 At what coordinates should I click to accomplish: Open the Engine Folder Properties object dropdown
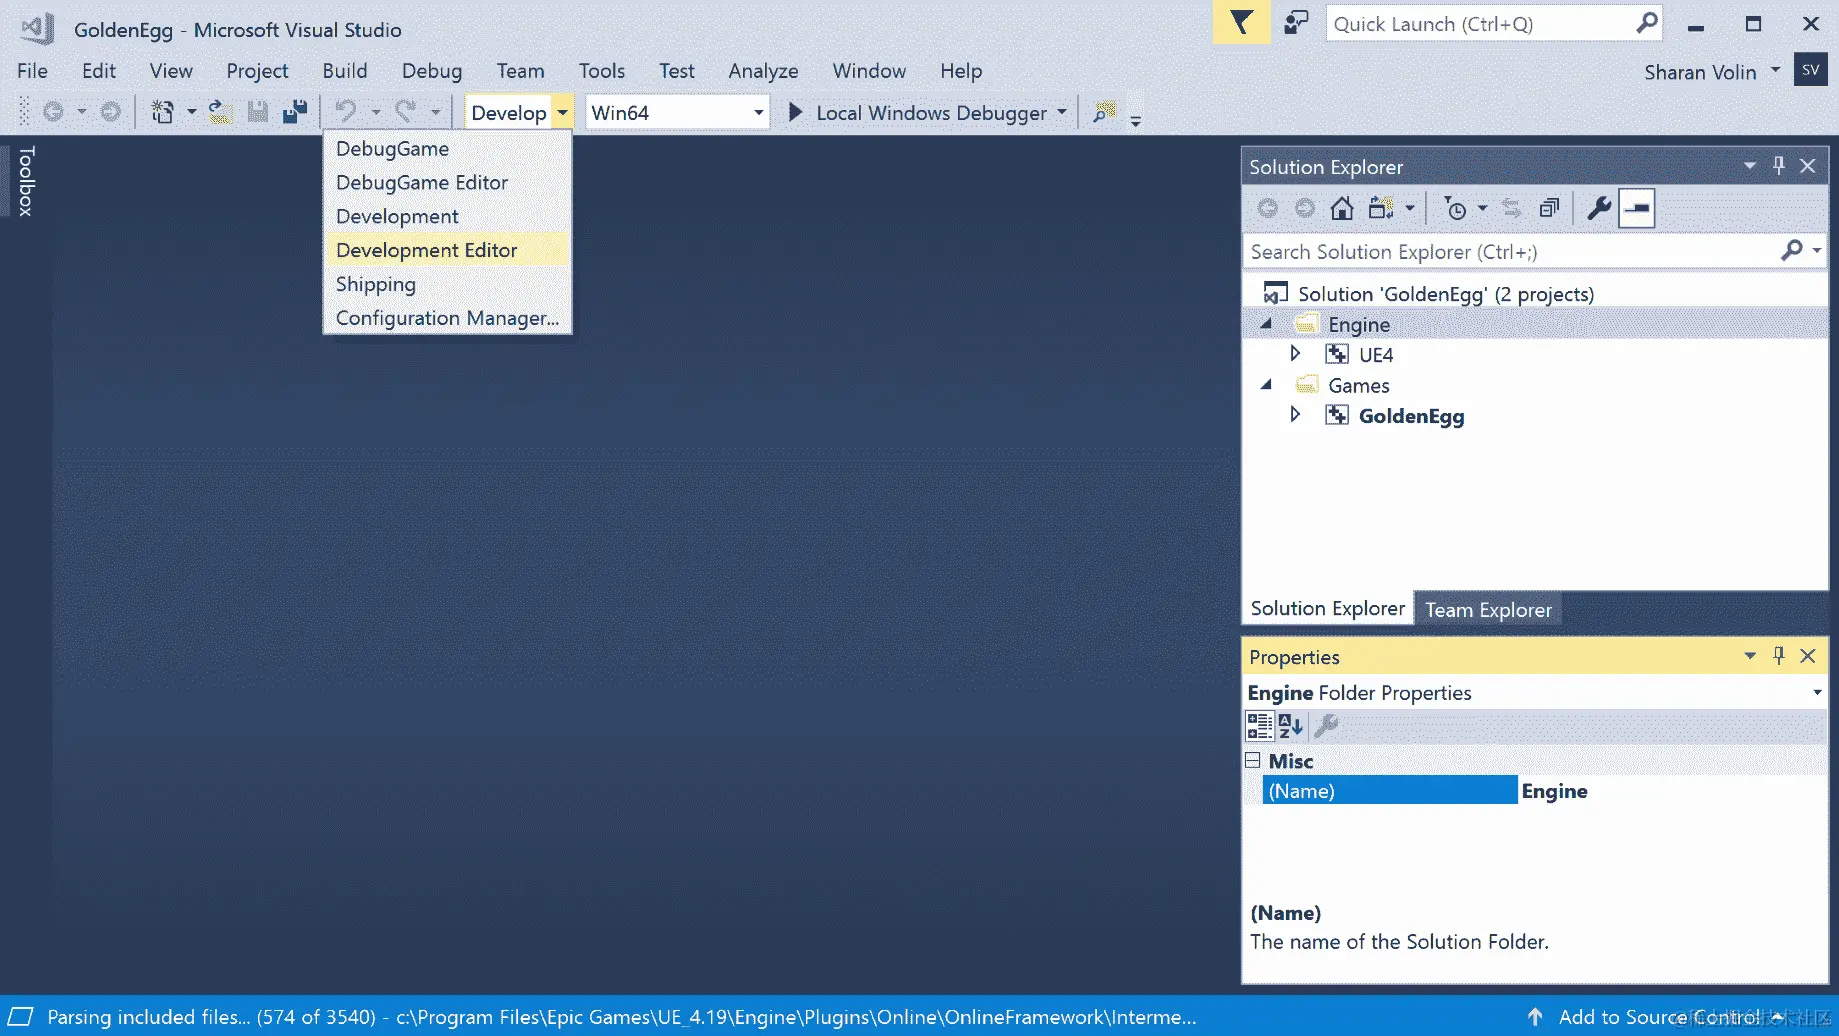pos(1817,692)
